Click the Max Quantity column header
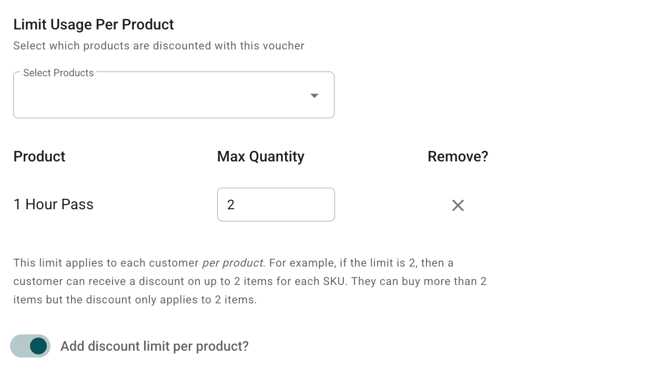This screenshot has height=367, width=670. coord(261,156)
